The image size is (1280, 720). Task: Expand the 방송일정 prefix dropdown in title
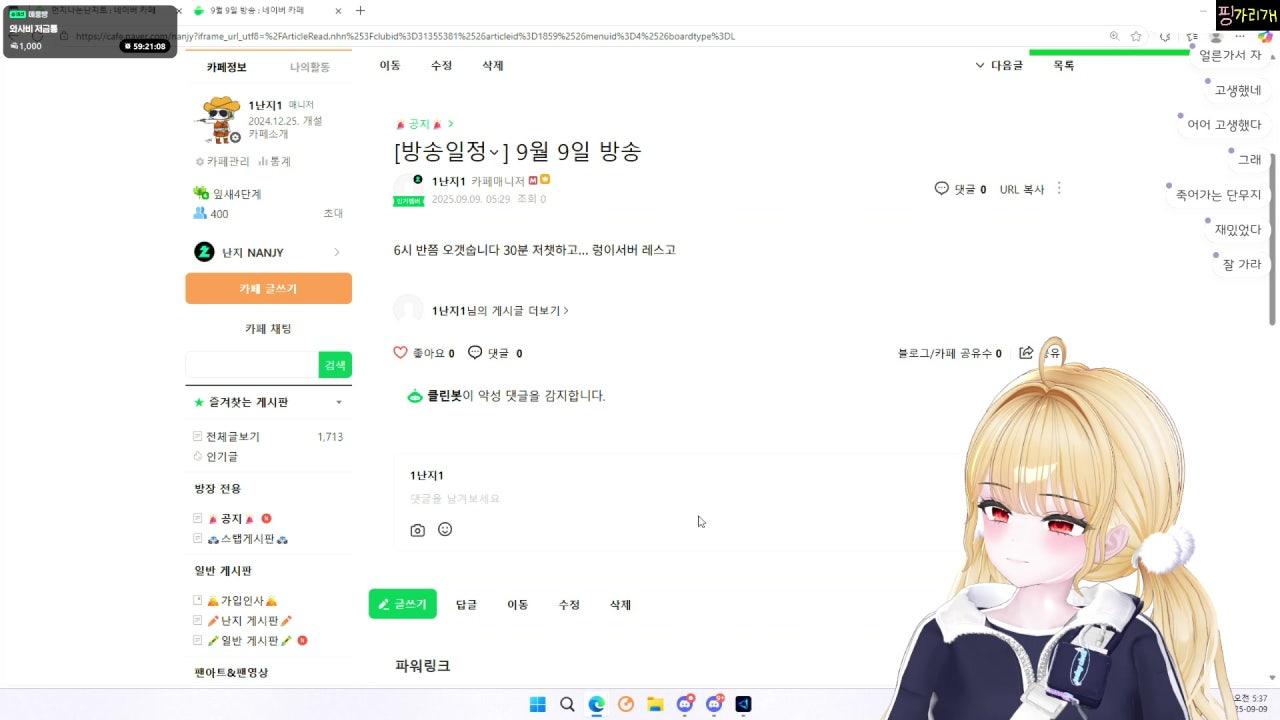tap(494, 152)
